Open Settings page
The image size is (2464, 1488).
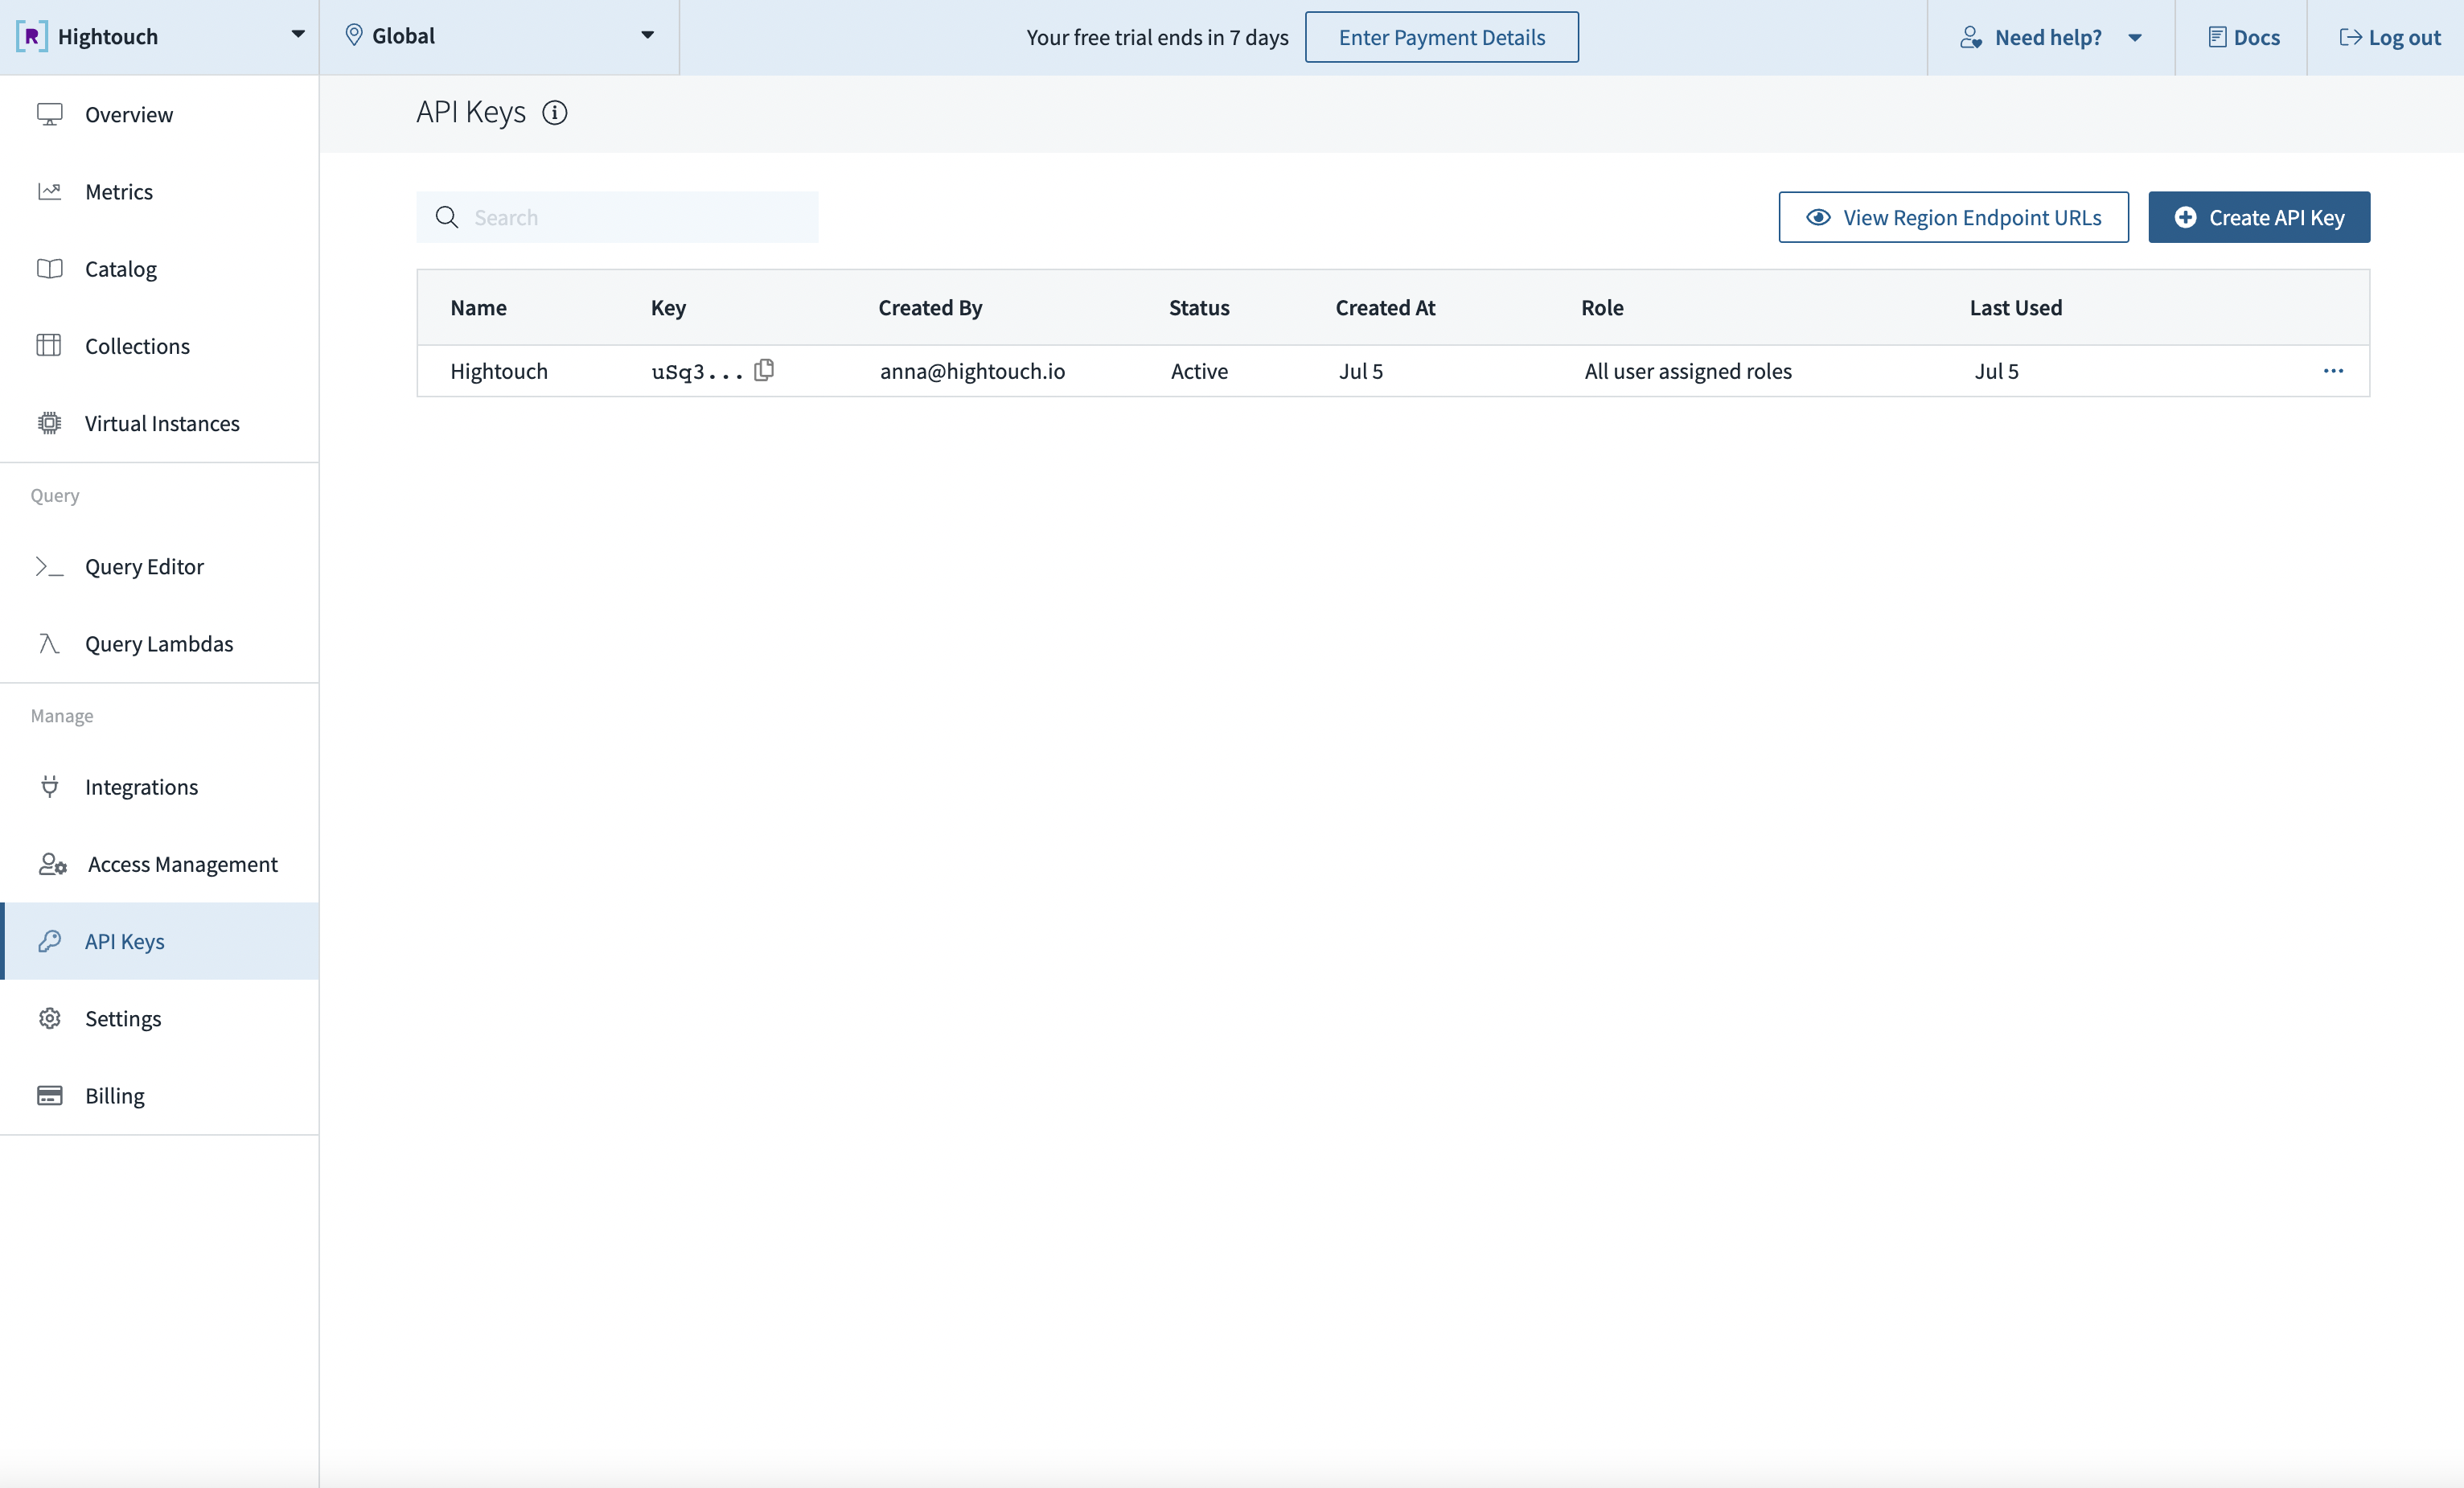pos(160,1018)
